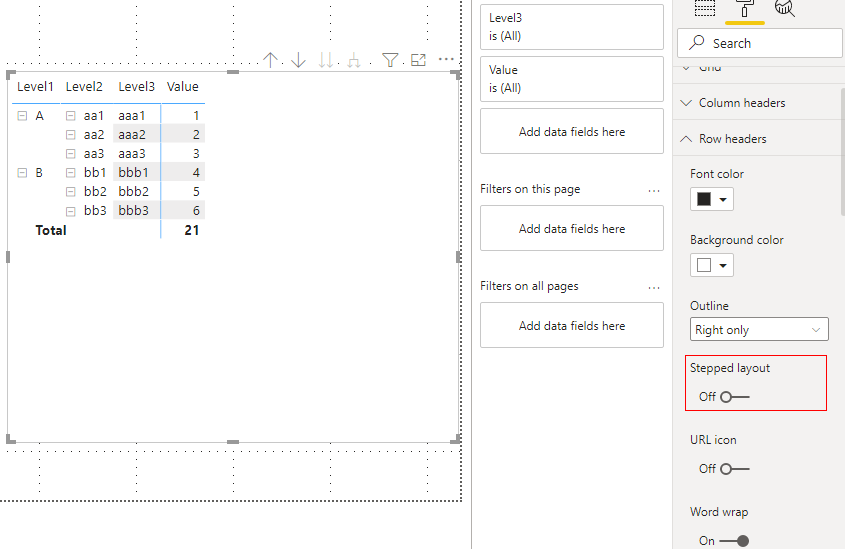Expand all down one level icon
Screen dimensions: 845x551
[354, 60]
